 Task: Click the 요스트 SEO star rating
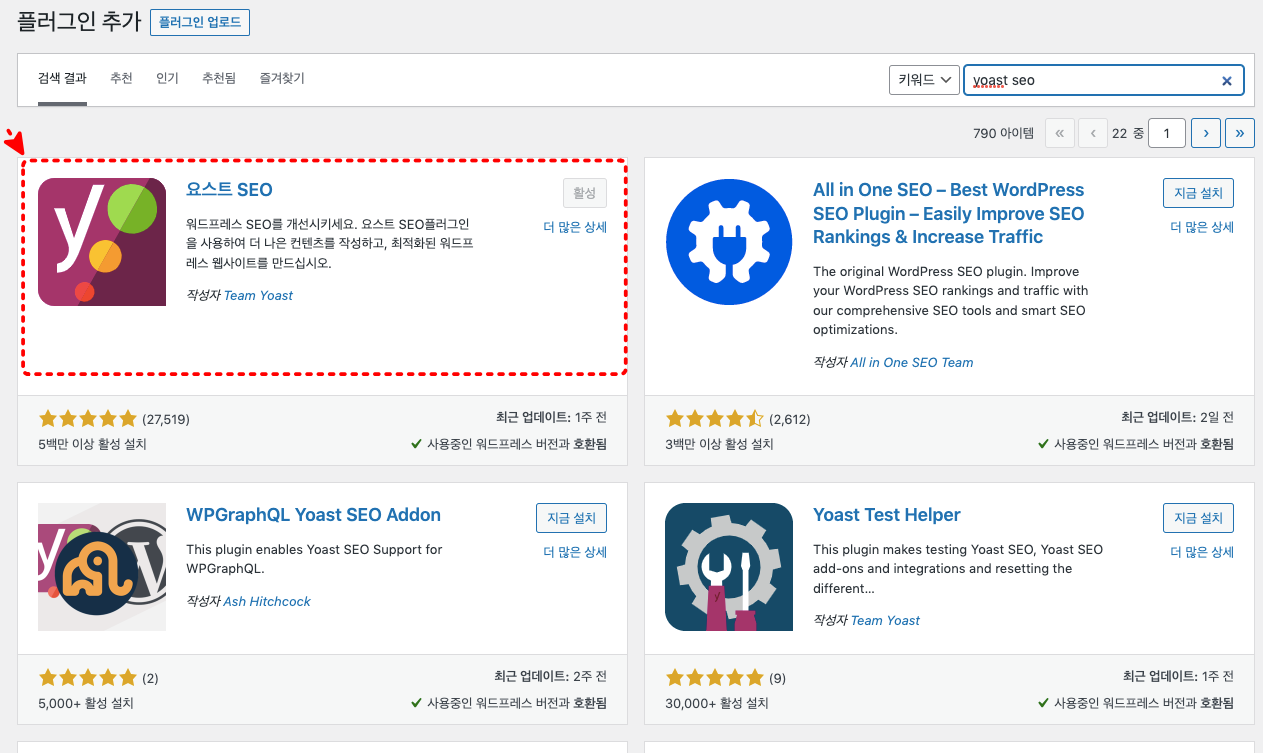87,419
